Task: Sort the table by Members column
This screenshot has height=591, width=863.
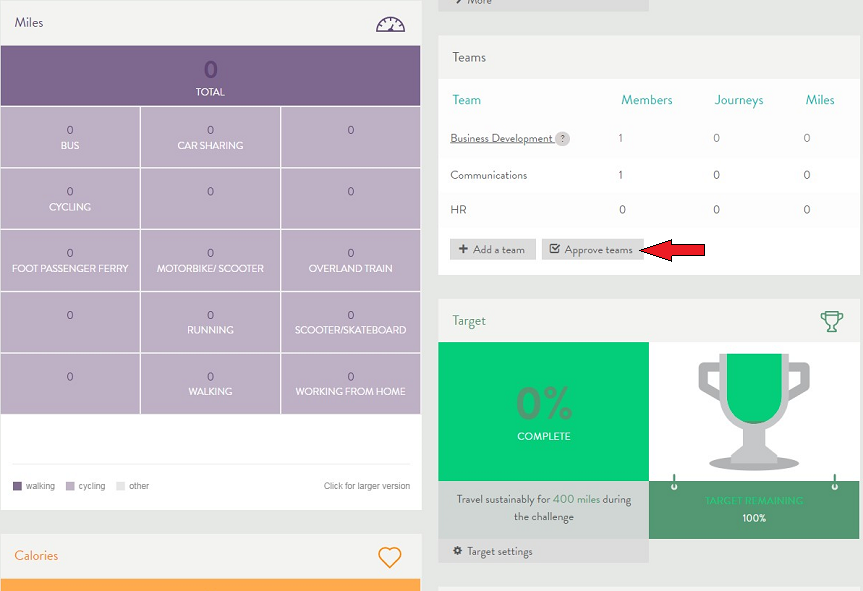Action: pyautogui.click(x=646, y=100)
